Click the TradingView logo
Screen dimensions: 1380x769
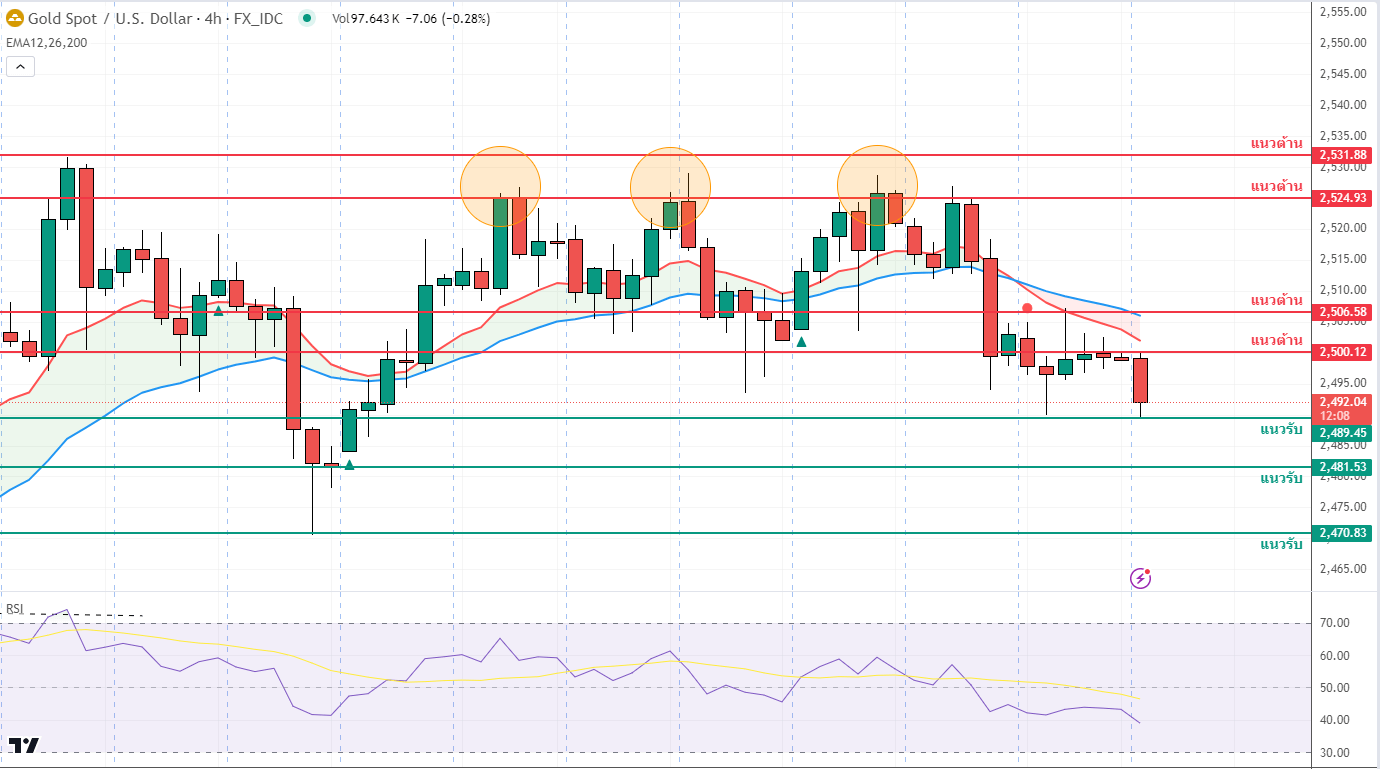point(24,745)
